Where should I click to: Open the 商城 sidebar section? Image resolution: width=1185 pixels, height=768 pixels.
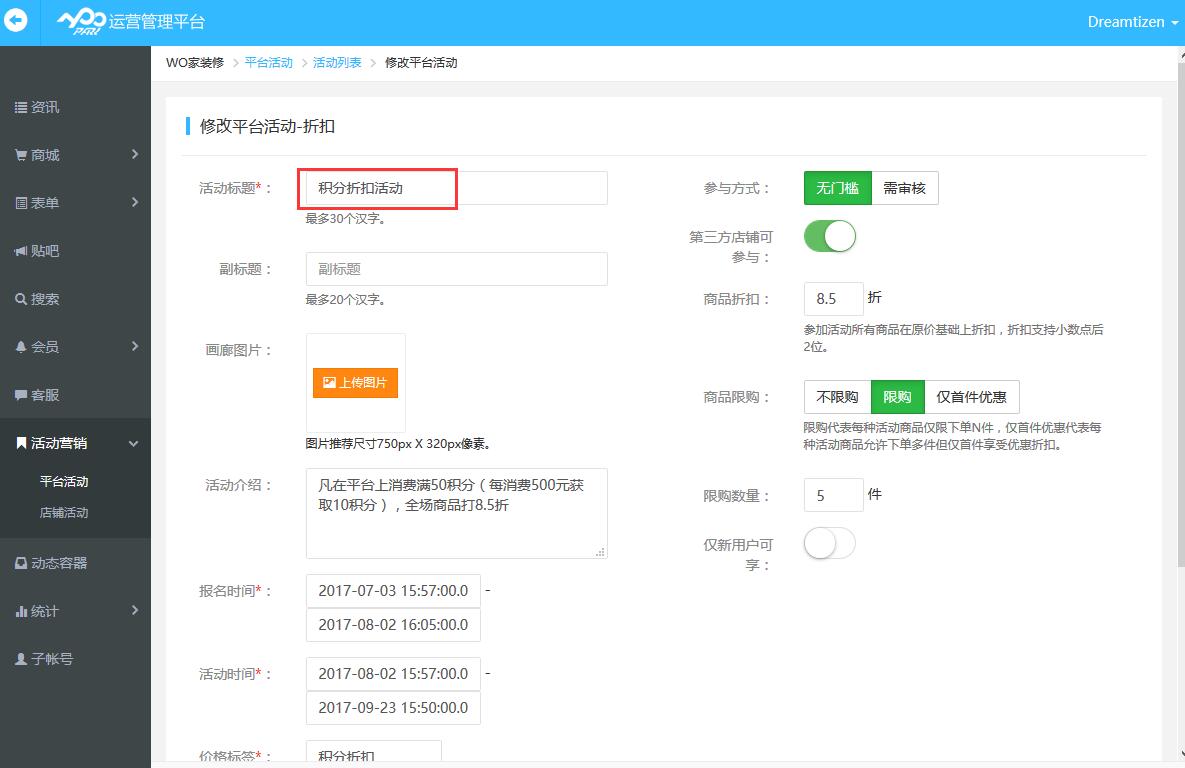(x=40, y=155)
